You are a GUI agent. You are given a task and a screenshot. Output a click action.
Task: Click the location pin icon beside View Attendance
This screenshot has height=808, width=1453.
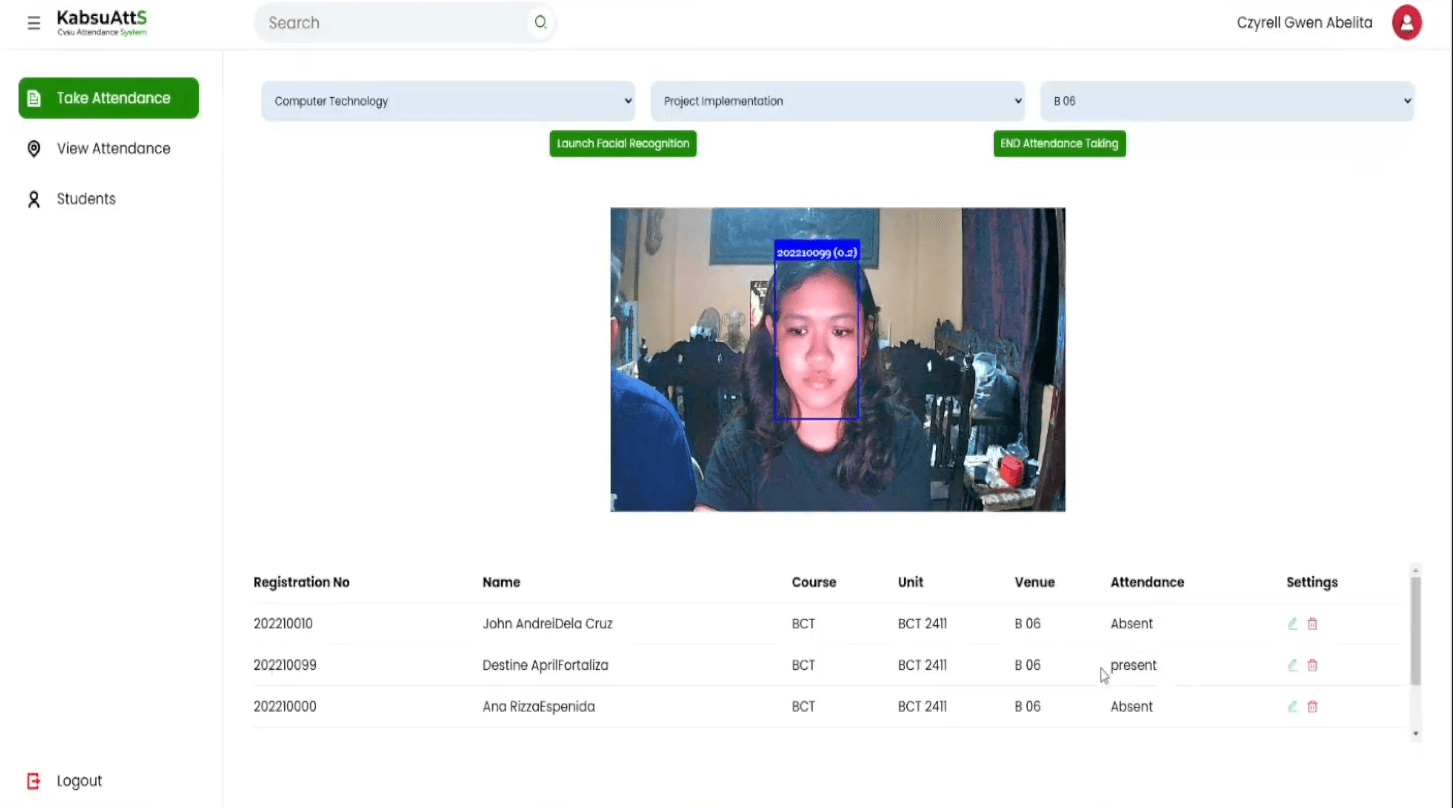point(33,148)
